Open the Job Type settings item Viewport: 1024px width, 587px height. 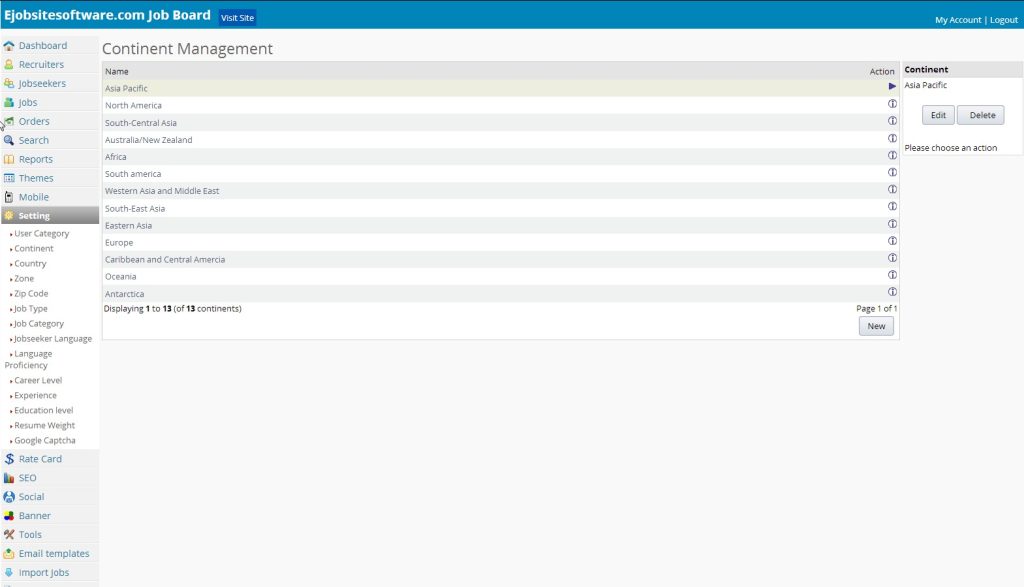31,309
